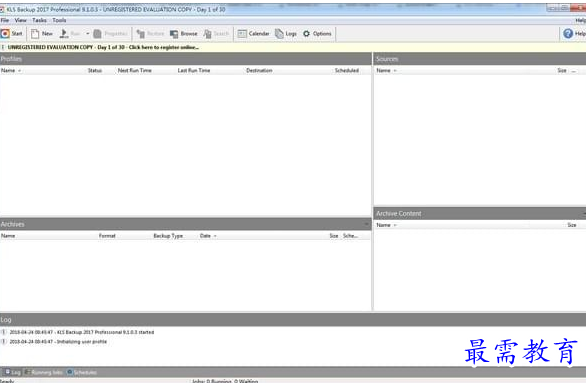This screenshot has width=586, height=383.
Task: Click the blue Help icon
Action: tap(568, 34)
